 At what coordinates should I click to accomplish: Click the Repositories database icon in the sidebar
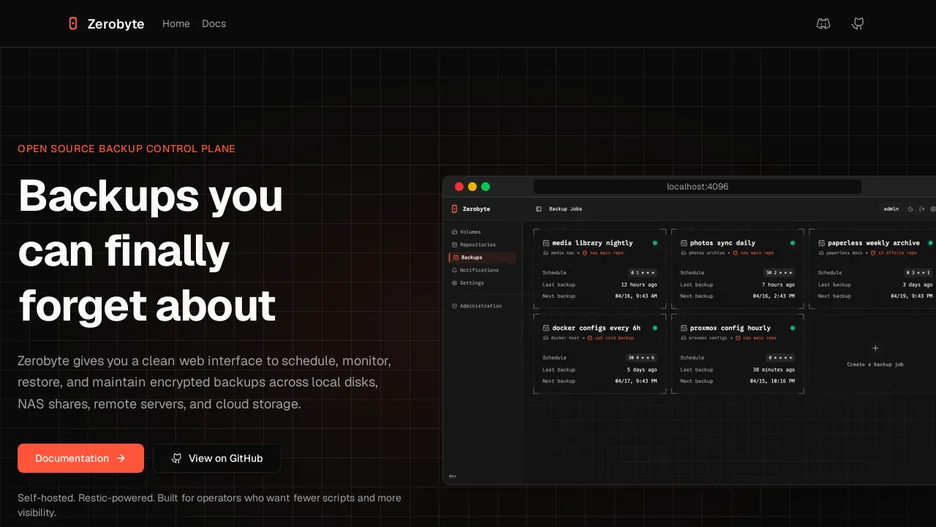454,245
